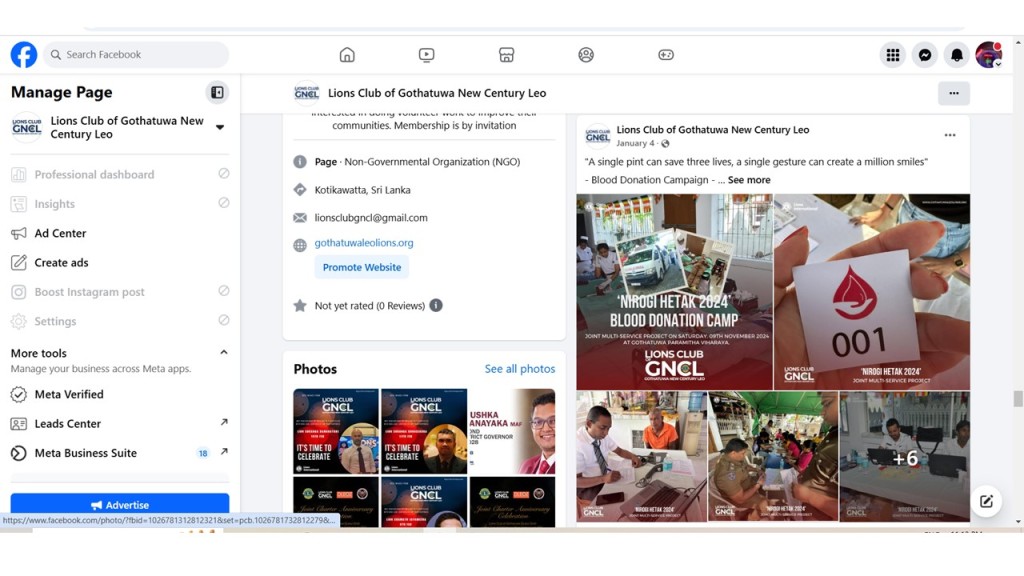The height and width of the screenshot is (576, 1024).
Task: Collapse the More tools section
Action: 224,353
